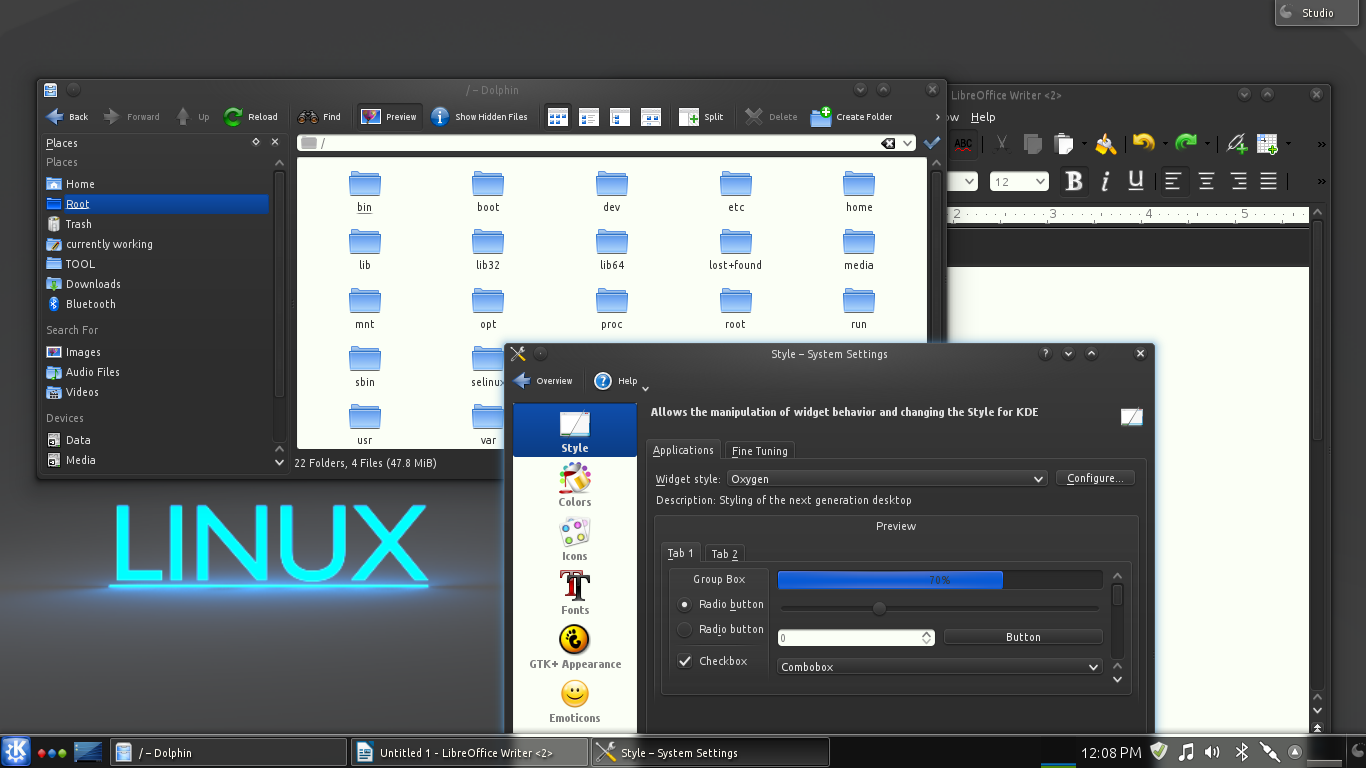The width and height of the screenshot is (1366, 768).
Task: Select the lost+found folder
Action: 736,249
